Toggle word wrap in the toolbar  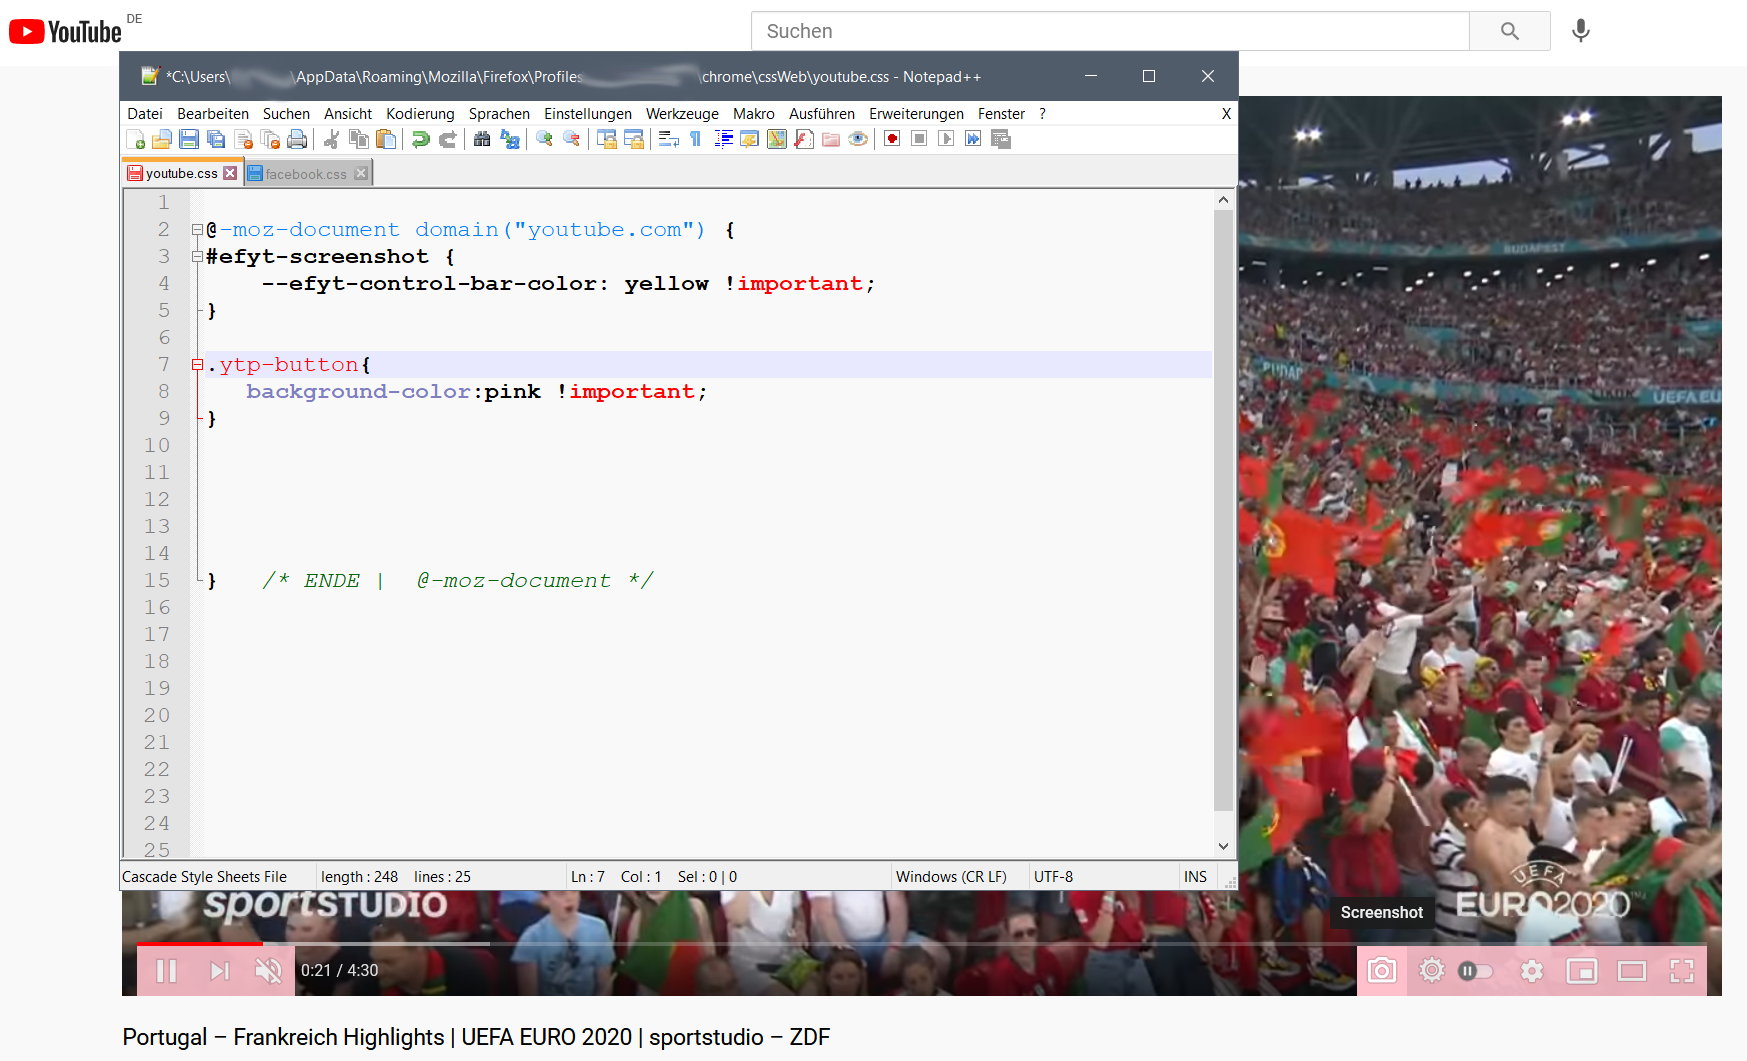[669, 139]
